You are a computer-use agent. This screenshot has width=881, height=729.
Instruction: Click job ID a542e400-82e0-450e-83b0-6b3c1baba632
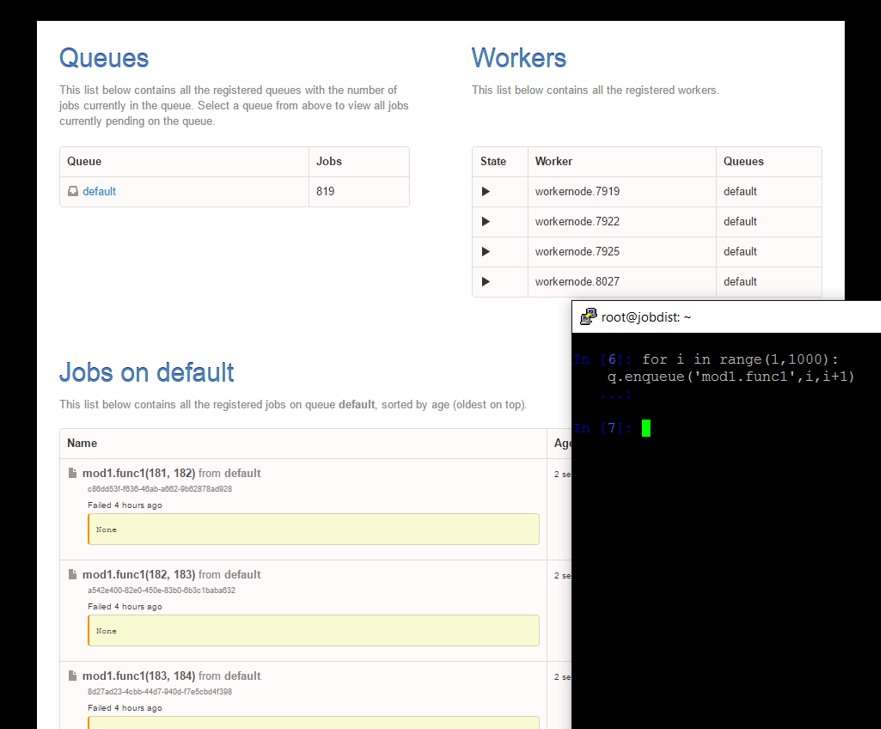(161, 590)
